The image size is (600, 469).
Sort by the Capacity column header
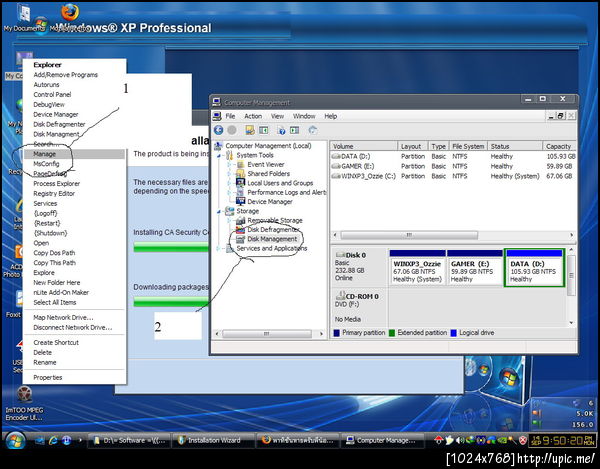559,146
